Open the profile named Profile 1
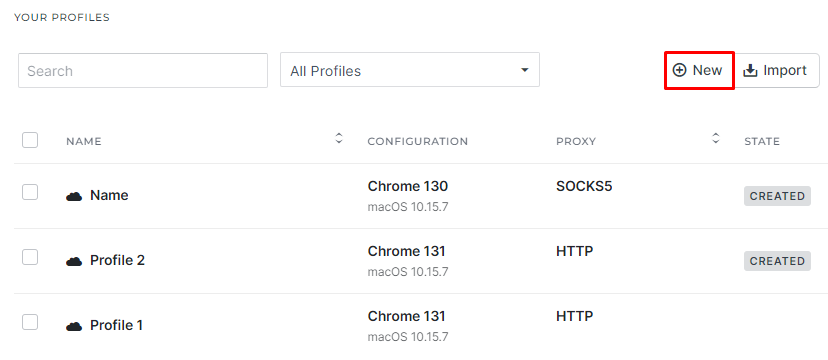Viewport: 828px width, 360px height. (x=117, y=326)
